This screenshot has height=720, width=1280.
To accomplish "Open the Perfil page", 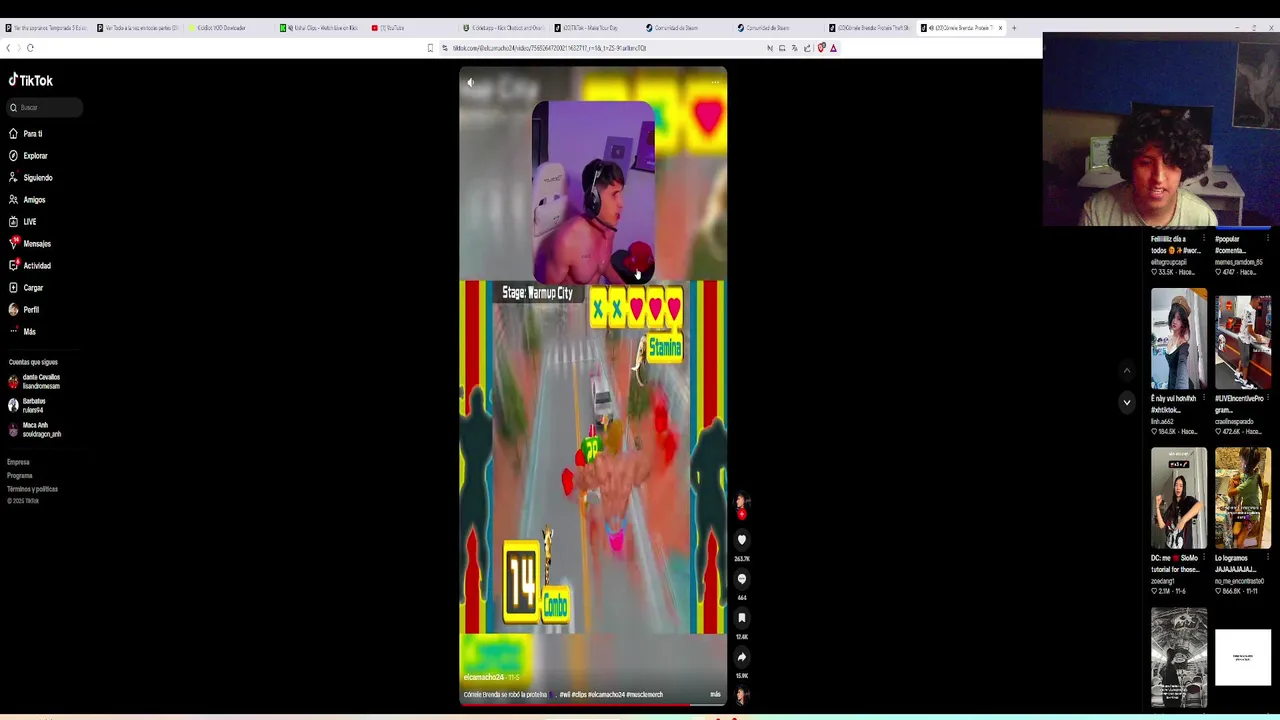I will [24, 310].
